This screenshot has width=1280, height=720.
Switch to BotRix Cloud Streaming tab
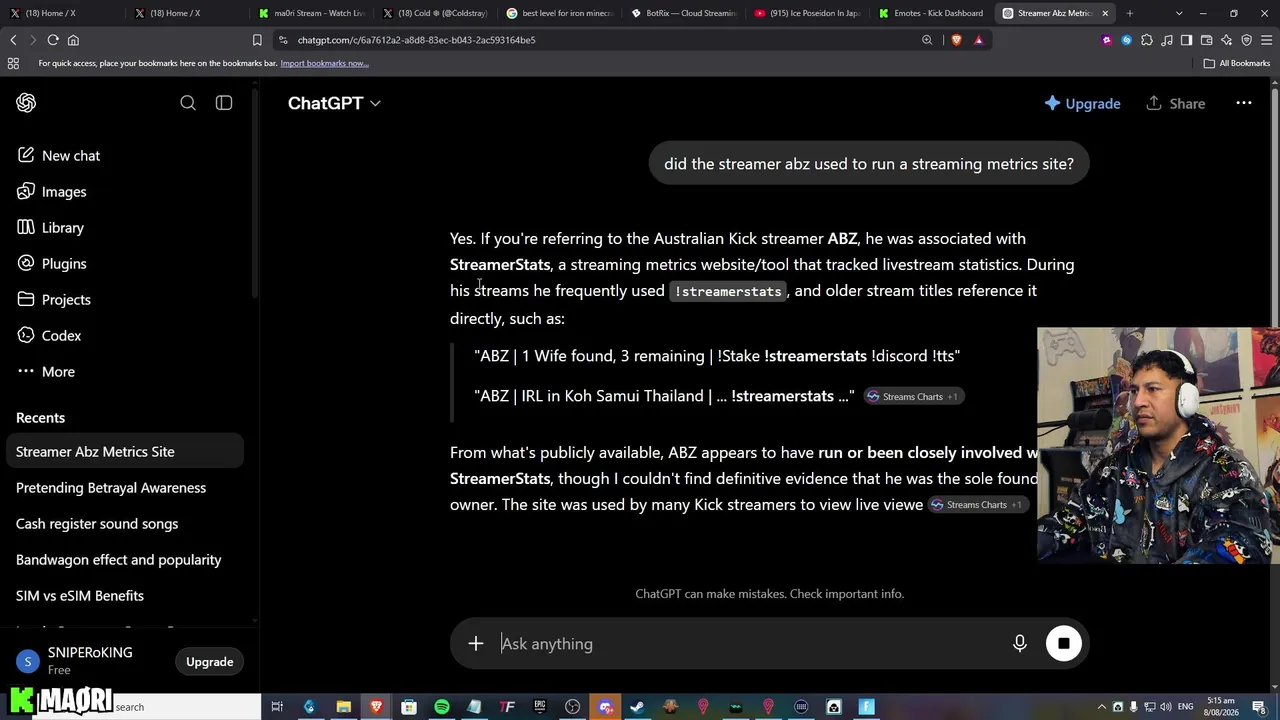point(683,13)
